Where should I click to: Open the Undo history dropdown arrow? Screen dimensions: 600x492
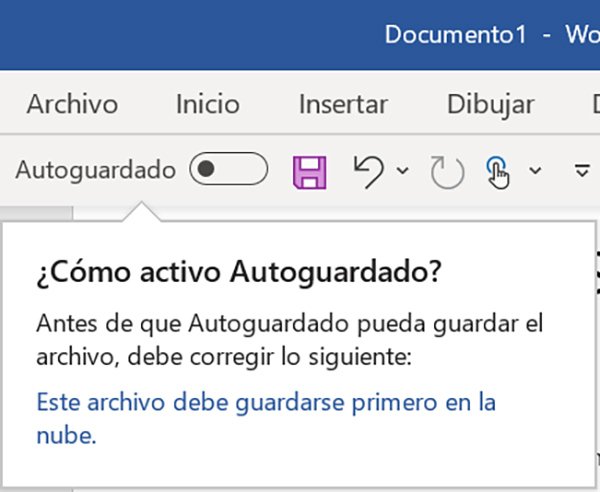pyautogui.click(x=403, y=170)
